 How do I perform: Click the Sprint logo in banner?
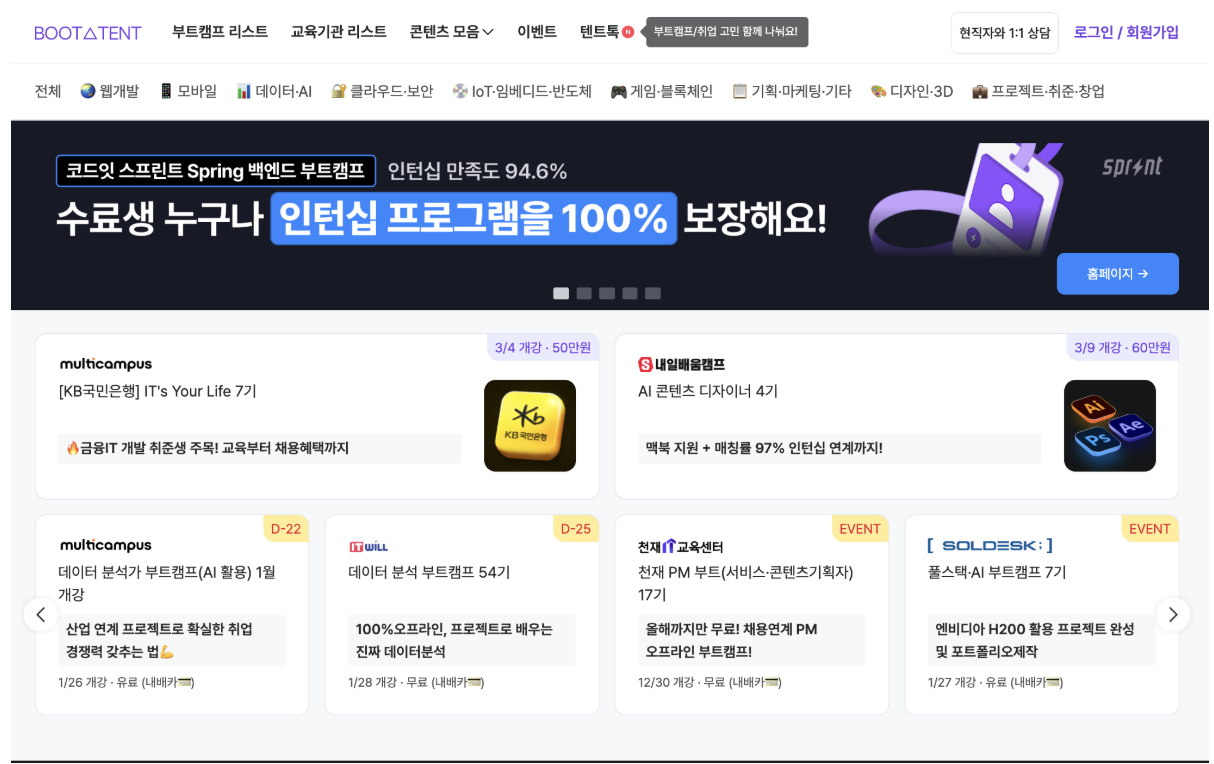(x=1132, y=166)
